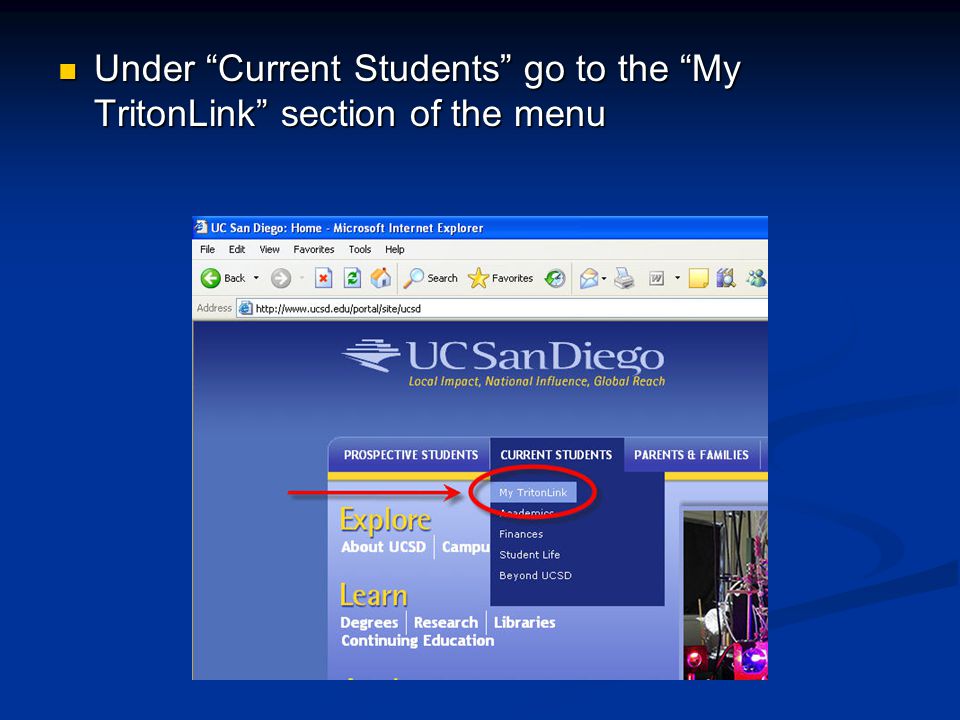Go to Home page icon
The image size is (960, 720).
click(x=381, y=278)
